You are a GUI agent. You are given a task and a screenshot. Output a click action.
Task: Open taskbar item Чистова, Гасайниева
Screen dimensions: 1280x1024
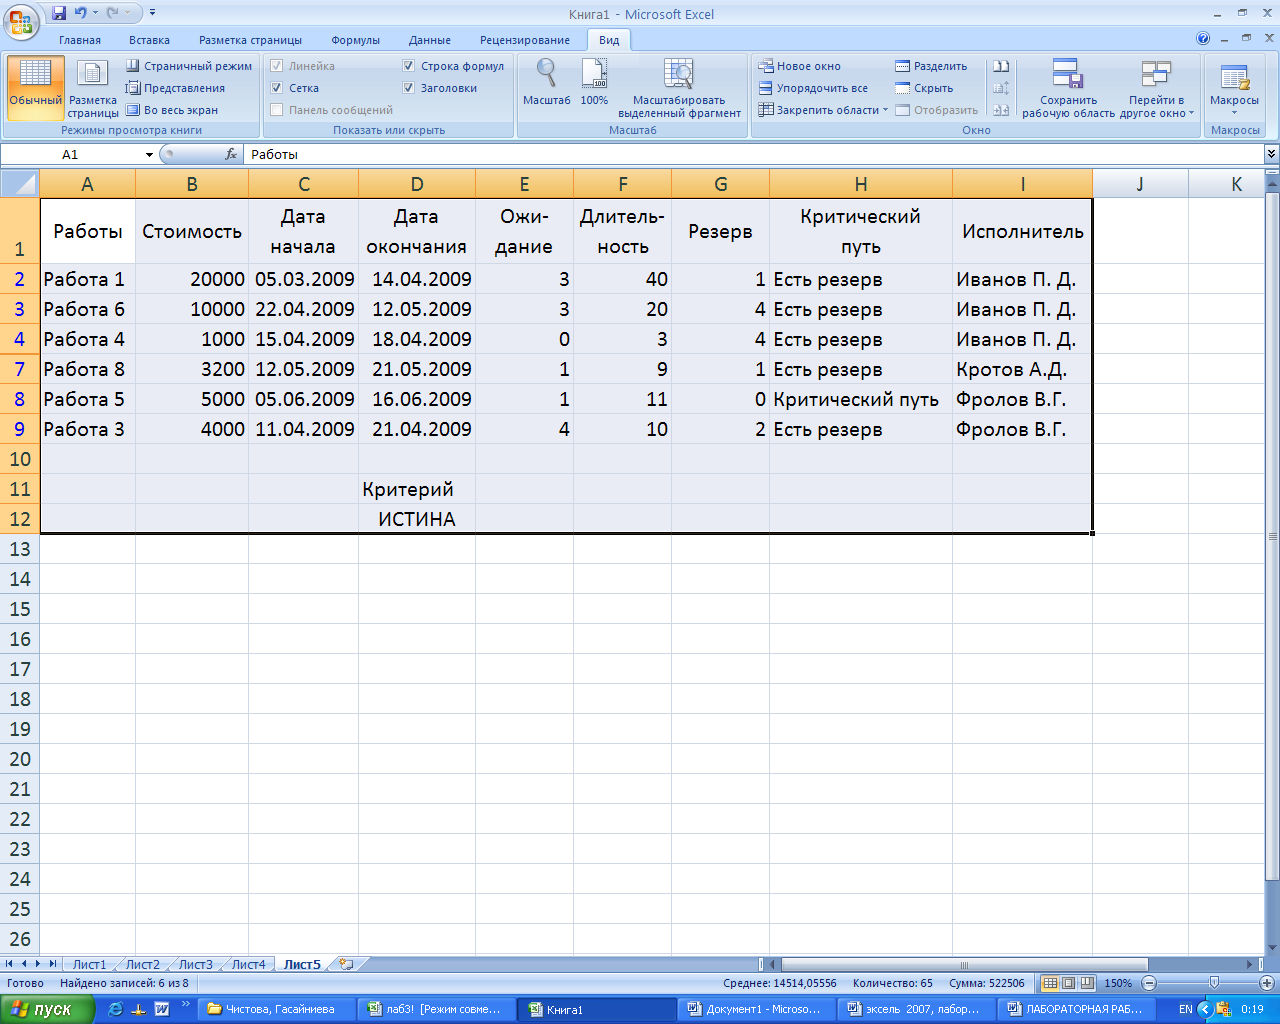275,1009
